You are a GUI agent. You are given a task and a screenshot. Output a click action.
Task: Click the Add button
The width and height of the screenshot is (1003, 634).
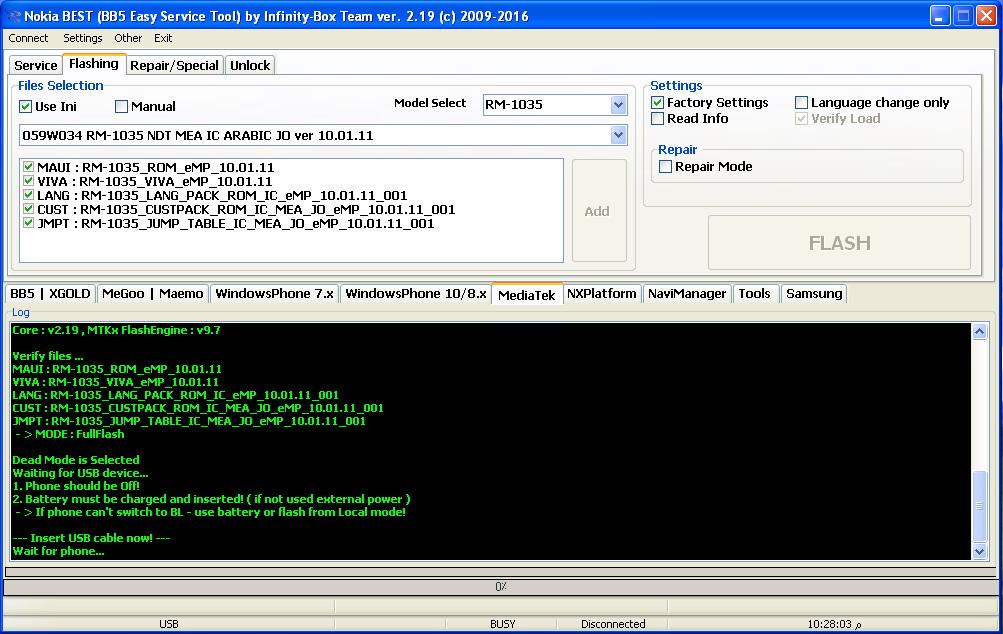coord(599,211)
